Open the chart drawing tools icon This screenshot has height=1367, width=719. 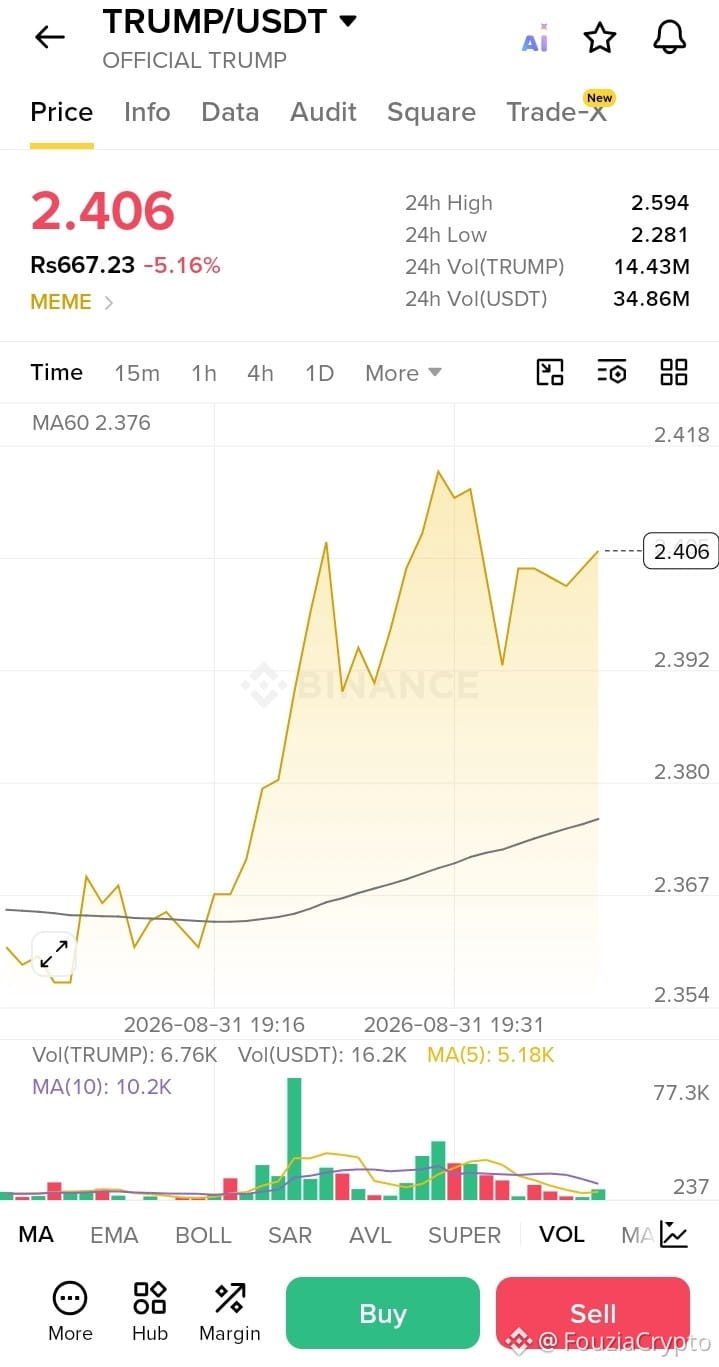[x=550, y=372]
